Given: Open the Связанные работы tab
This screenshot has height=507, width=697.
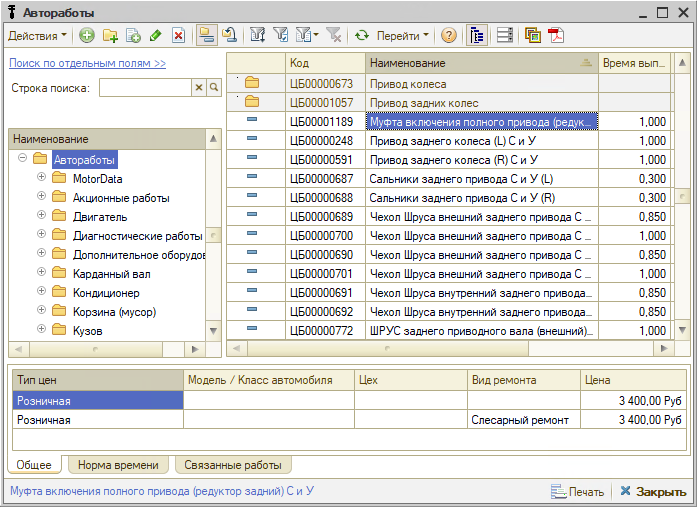Looking at the screenshot, I should point(233,465).
